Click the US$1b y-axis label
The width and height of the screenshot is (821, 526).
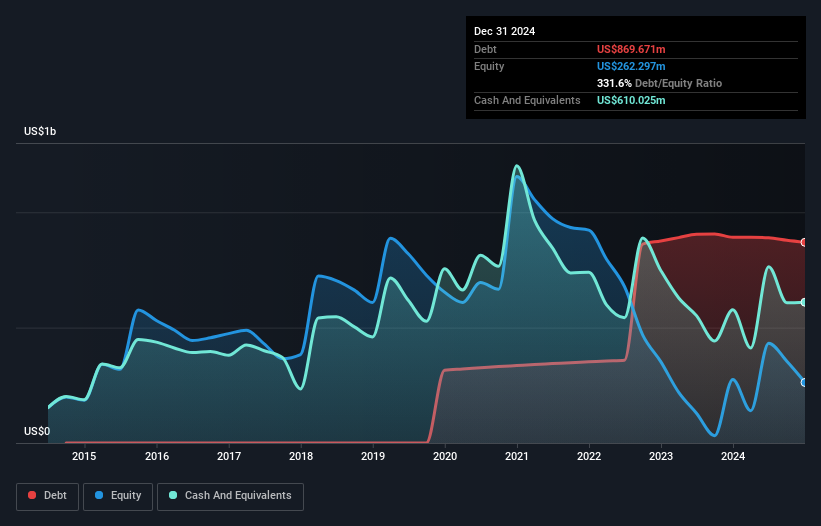tap(40, 131)
